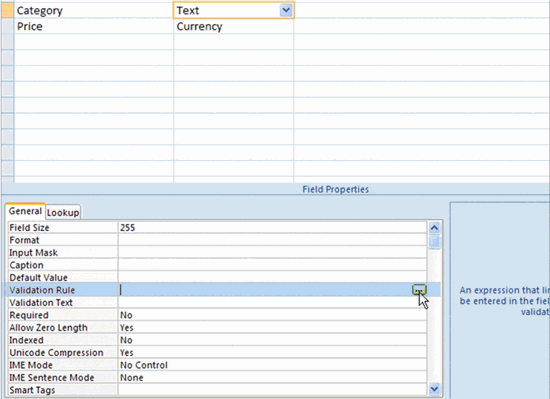Click the Format property field
Viewport: 550px width, 399px height.
click(x=273, y=240)
